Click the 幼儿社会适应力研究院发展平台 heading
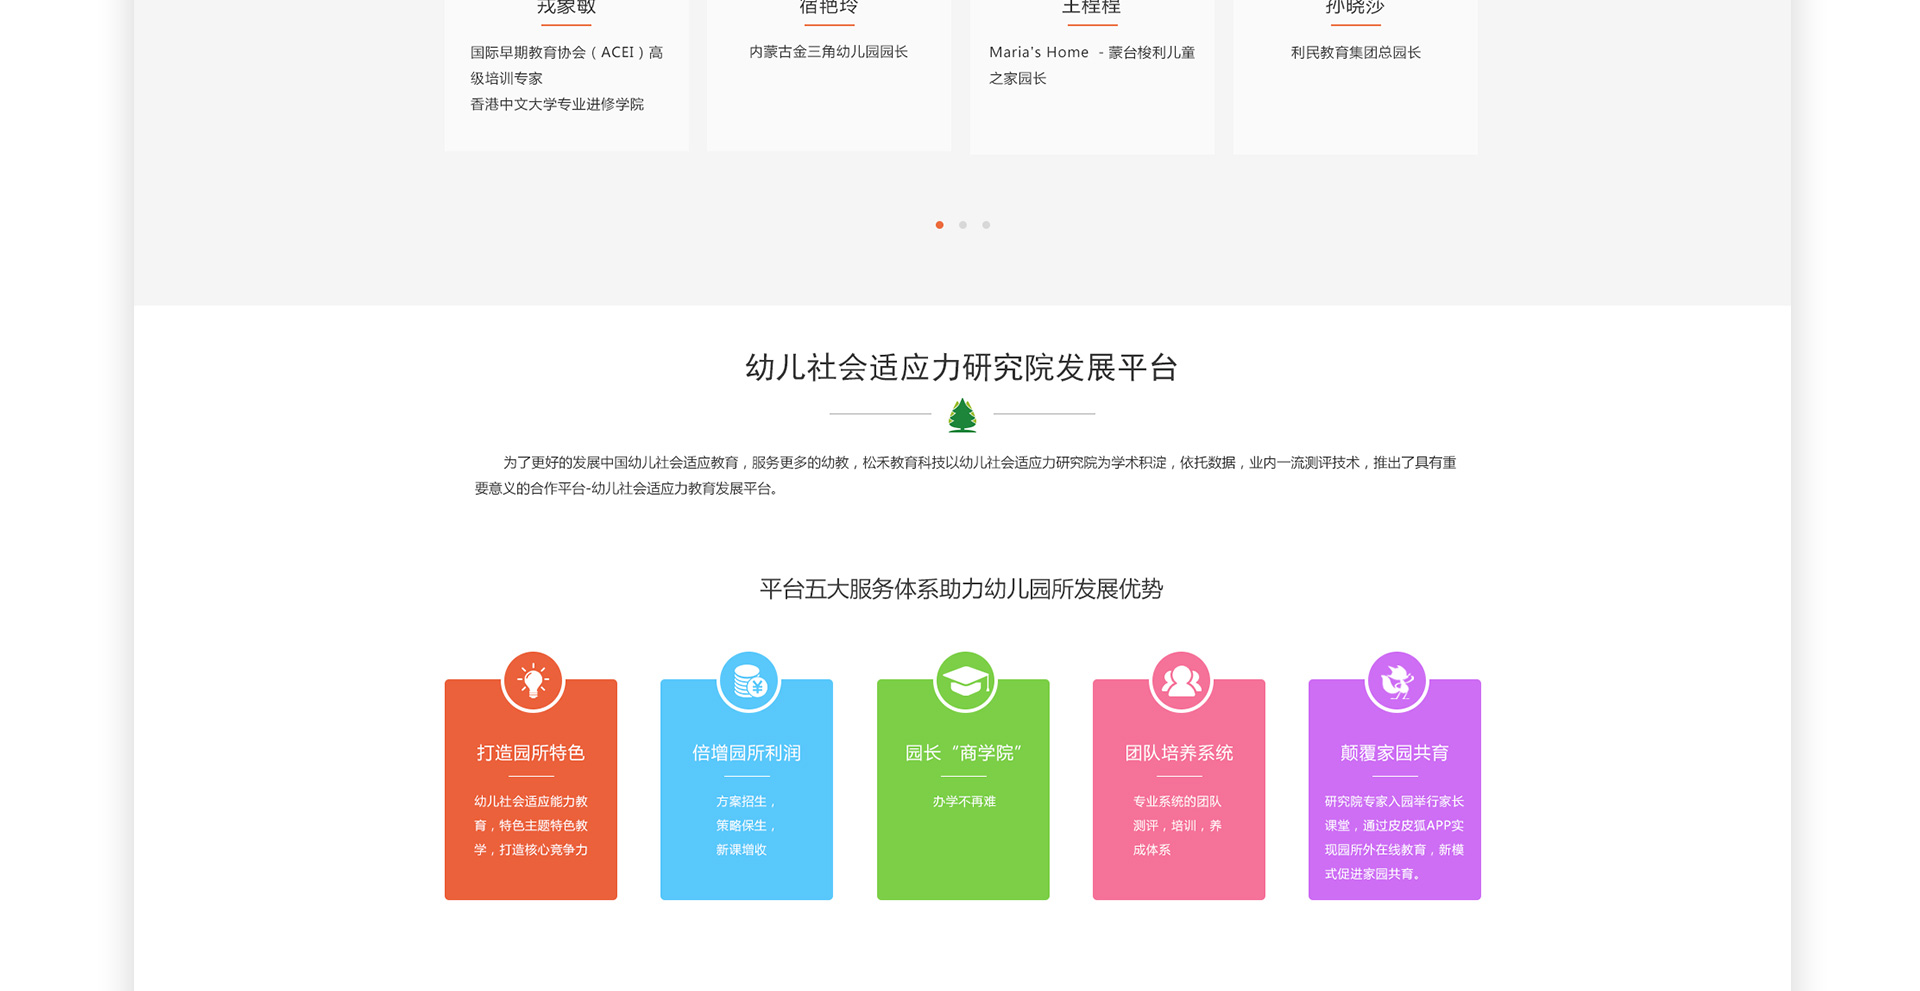 pyautogui.click(x=962, y=368)
